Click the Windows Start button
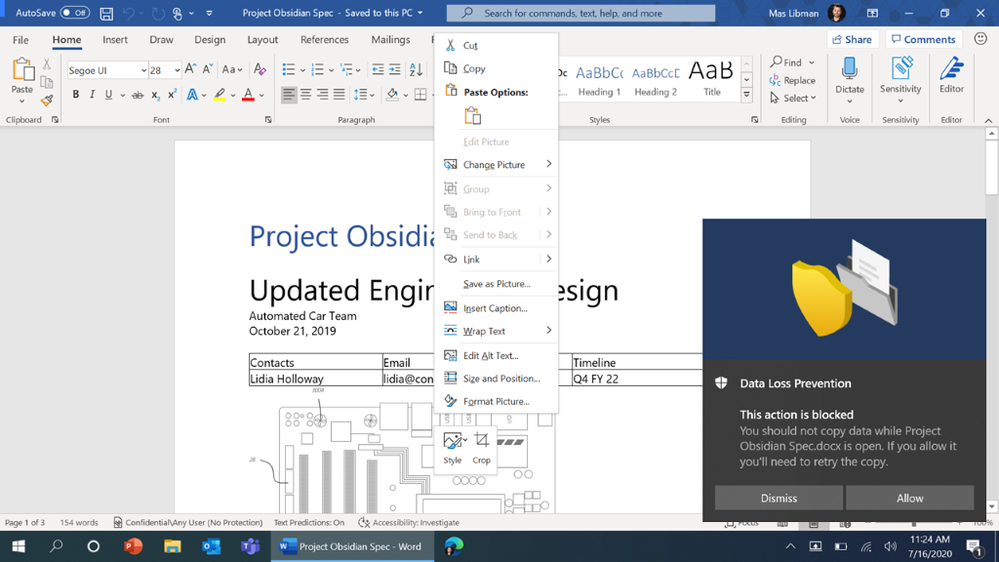 pos(18,546)
